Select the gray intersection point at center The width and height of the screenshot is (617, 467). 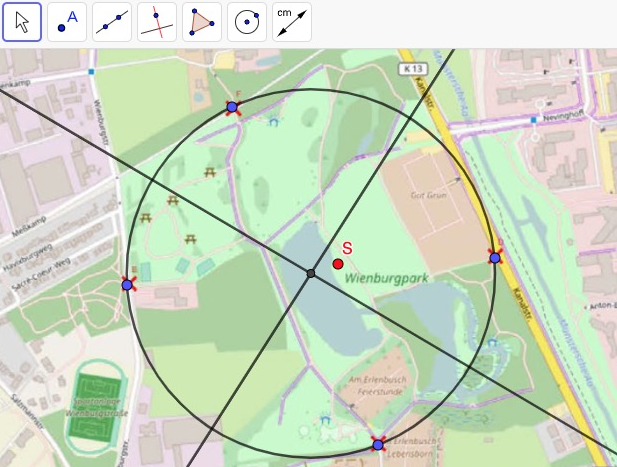311,273
